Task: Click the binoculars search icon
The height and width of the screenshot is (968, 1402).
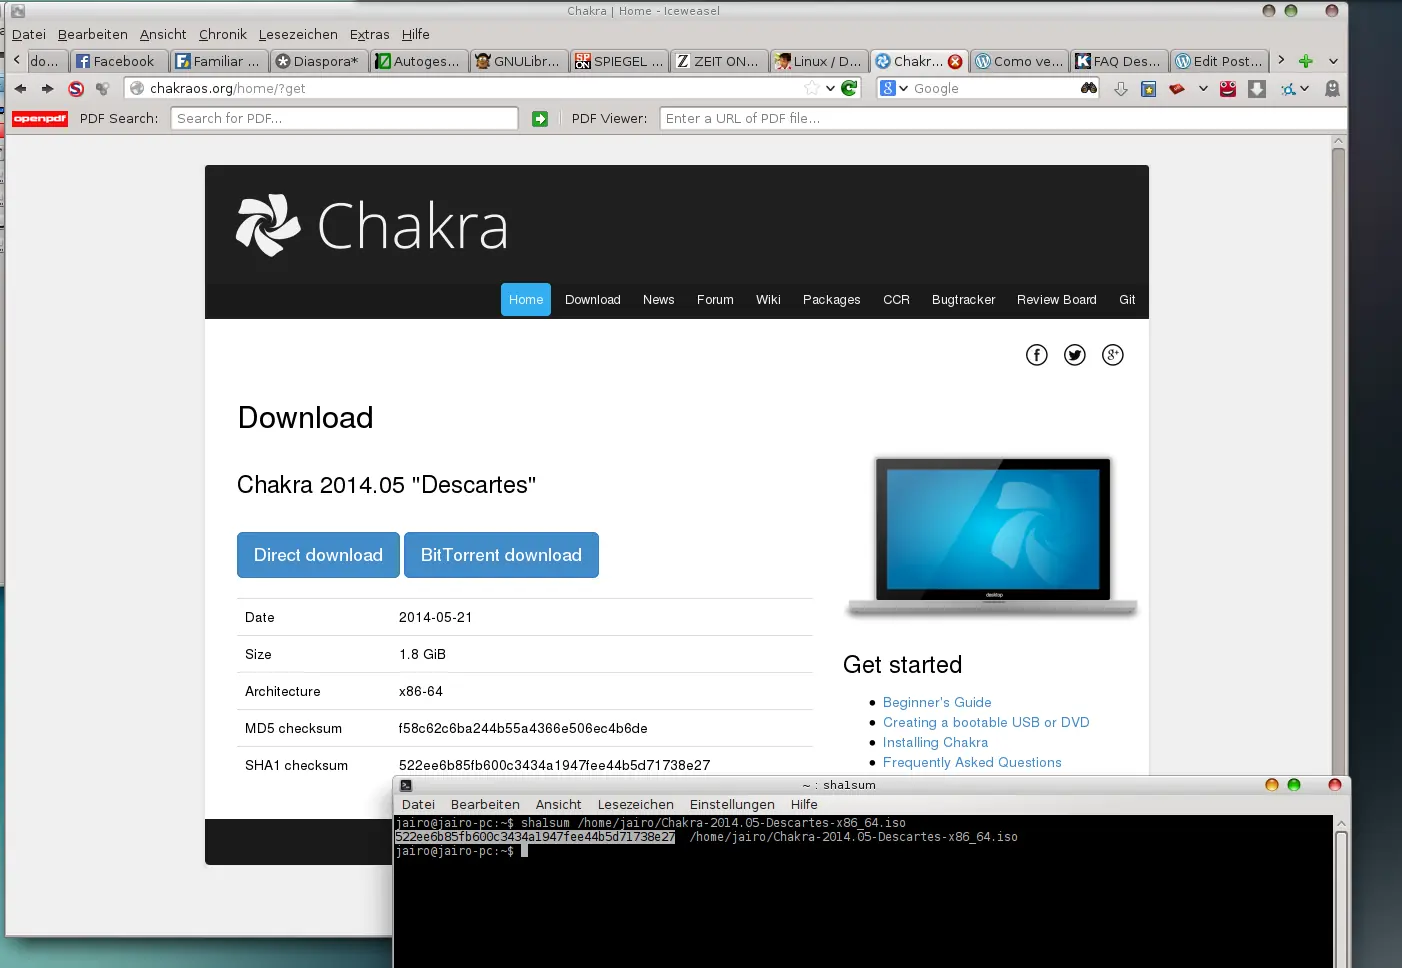Action: 1089,88
